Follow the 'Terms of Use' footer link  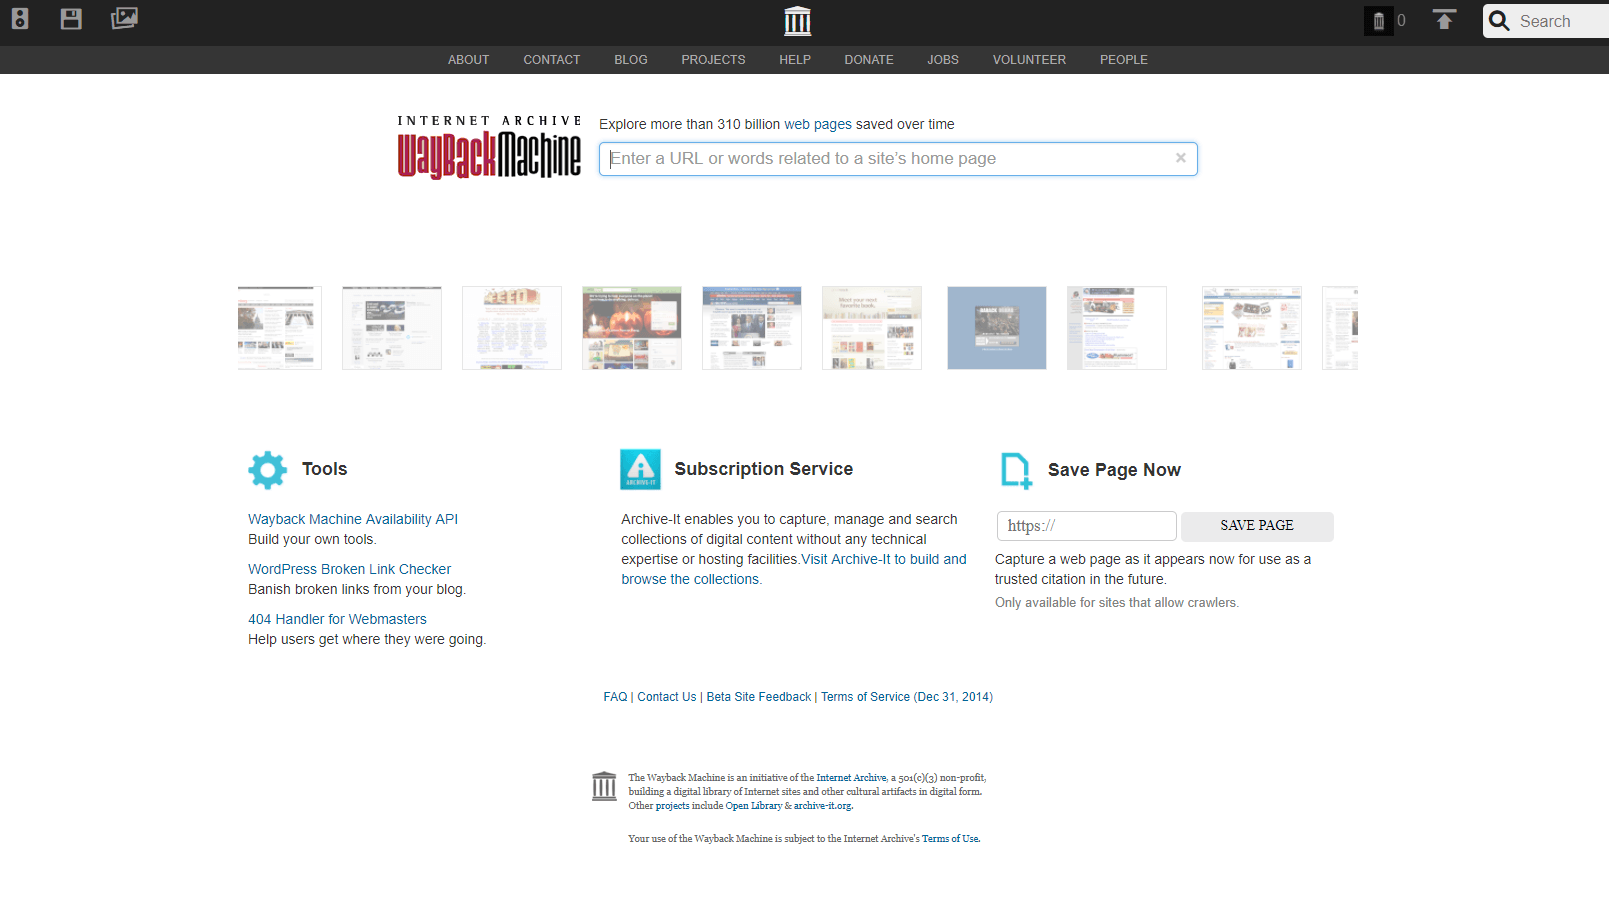point(950,839)
